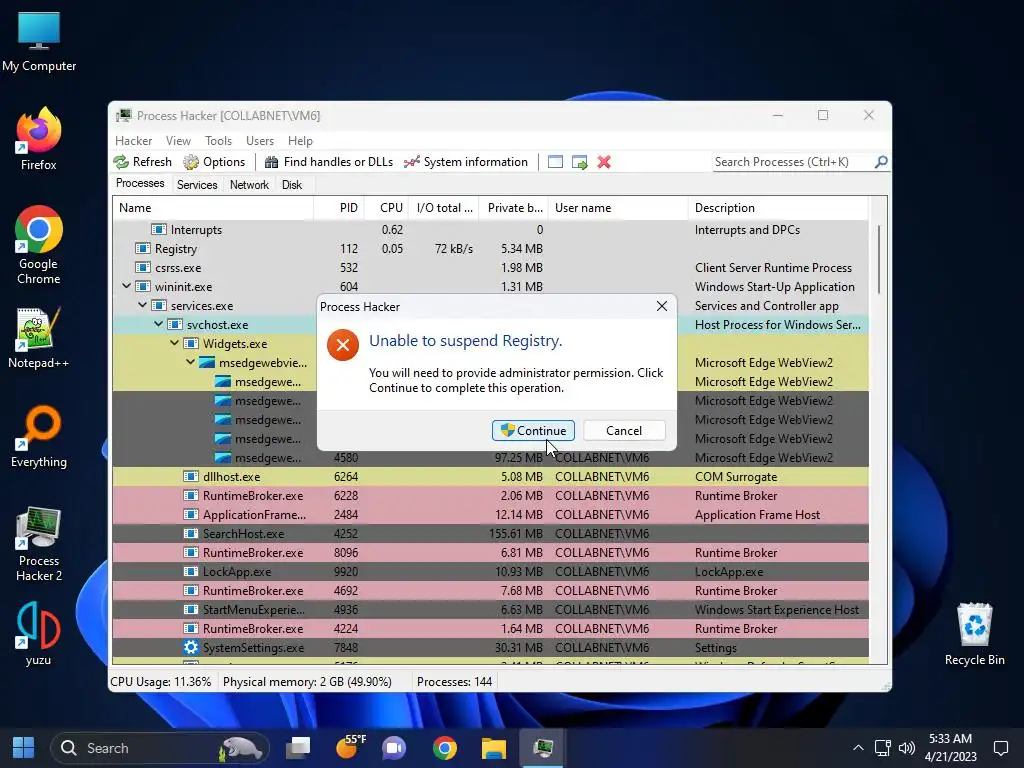Click the search magnifier icon
The width and height of the screenshot is (1024, 768).
click(880, 161)
